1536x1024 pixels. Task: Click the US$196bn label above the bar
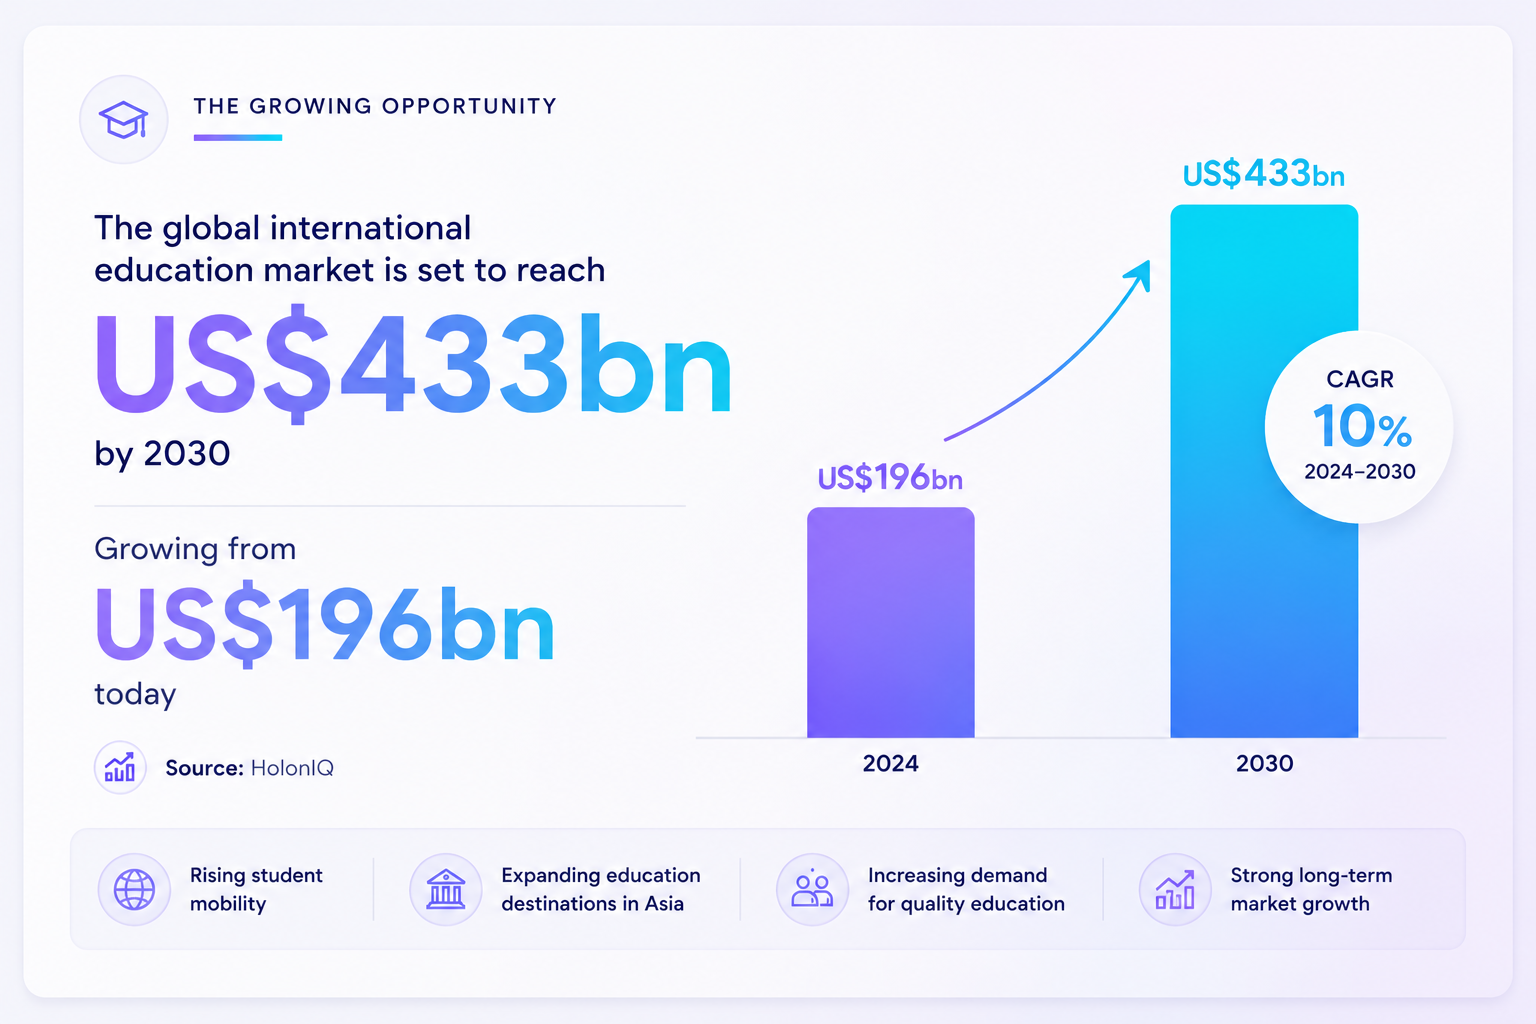890,478
